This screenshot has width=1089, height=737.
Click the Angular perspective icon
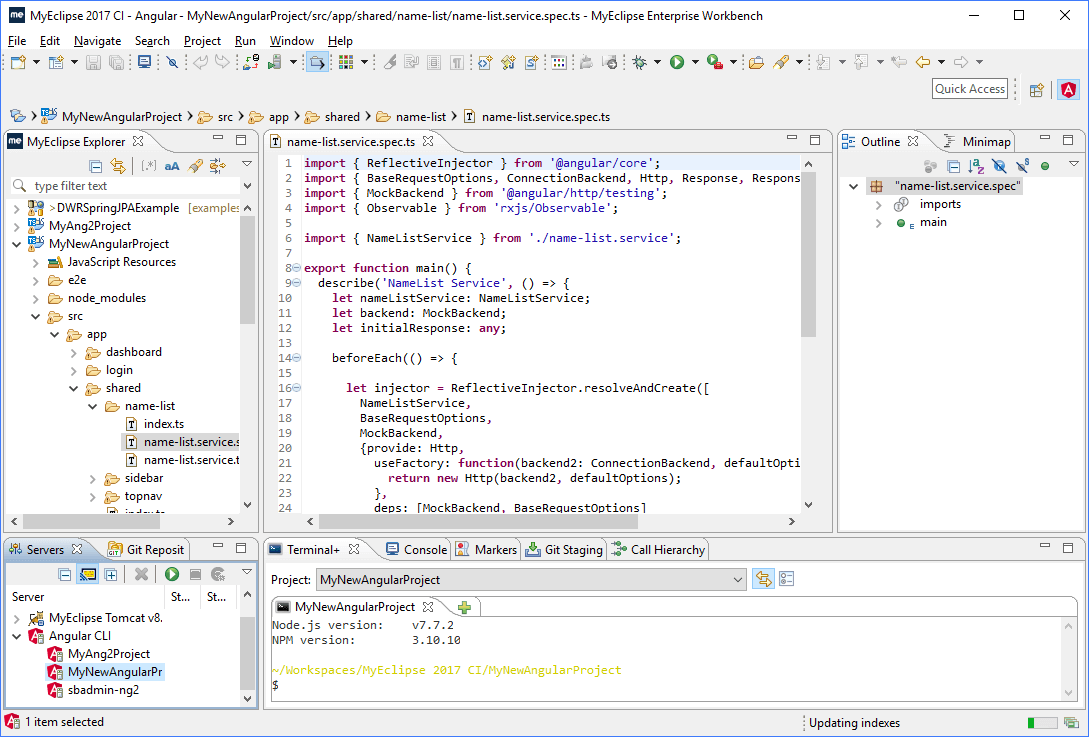click(x=1068, y=90)
